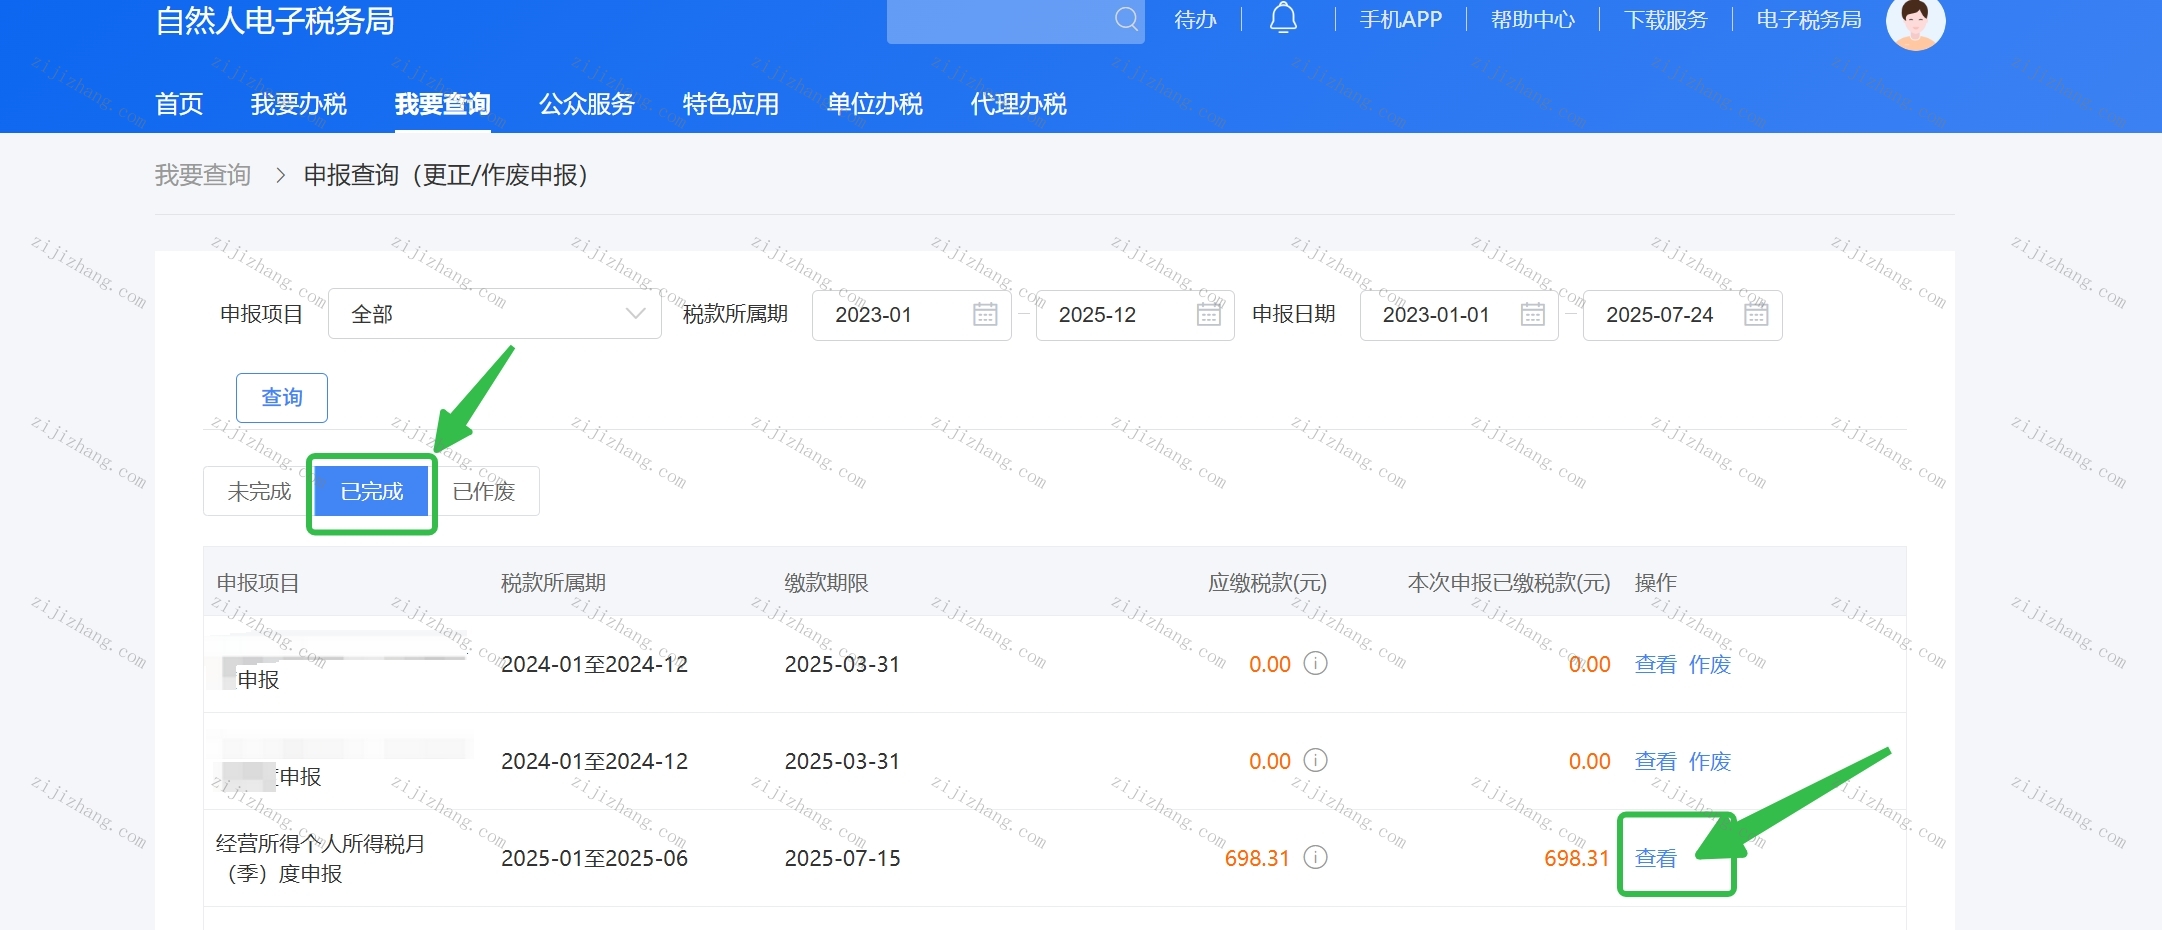Click 查看 for 经营所得个人所得税 row
Viewport: 2162px width, 930px height.
[1655, 858]
